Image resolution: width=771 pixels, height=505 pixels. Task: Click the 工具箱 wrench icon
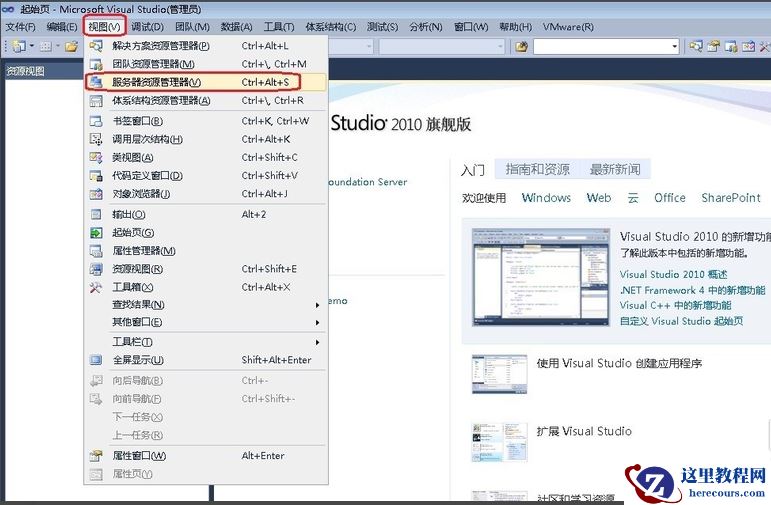tap(96, 287)
